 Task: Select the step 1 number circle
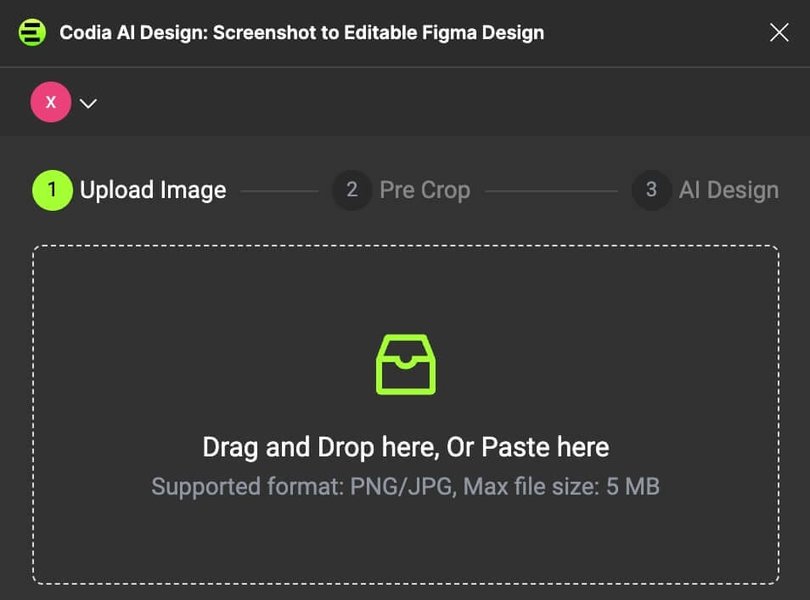click(x=52, y=190)
